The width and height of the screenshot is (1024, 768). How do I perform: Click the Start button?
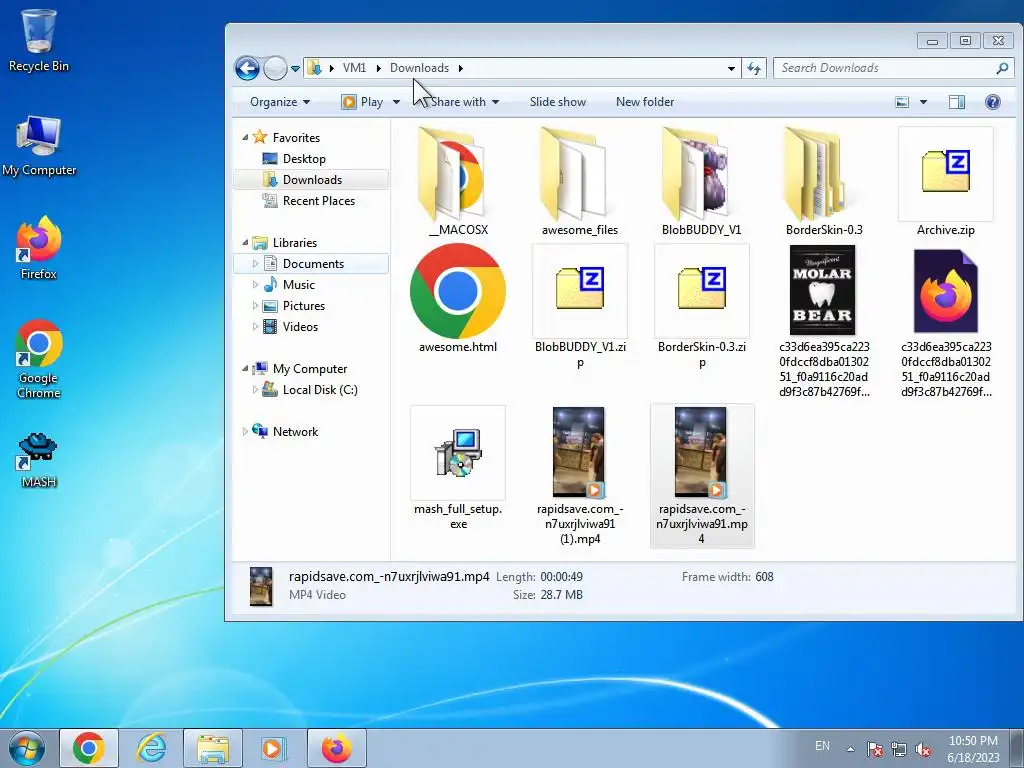coord(26,748)
